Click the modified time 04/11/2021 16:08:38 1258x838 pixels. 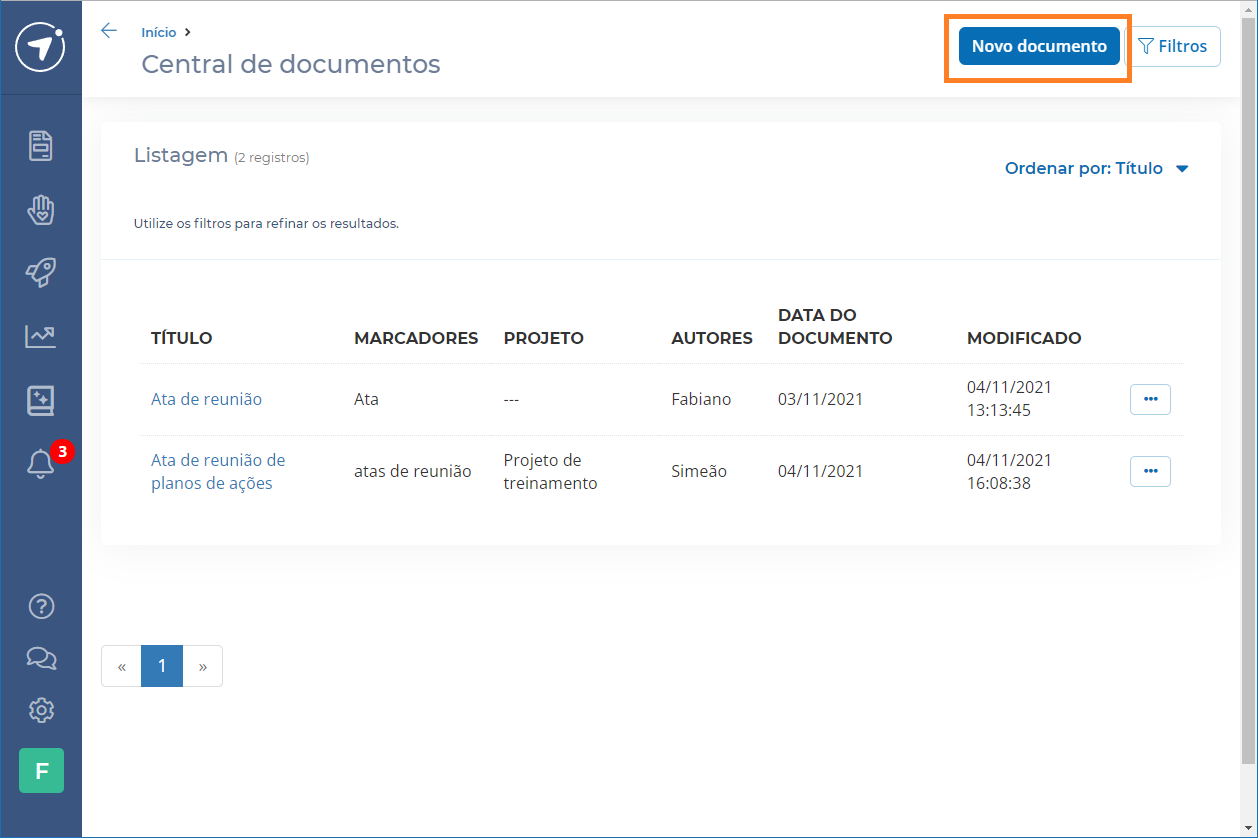point(1009,471)
